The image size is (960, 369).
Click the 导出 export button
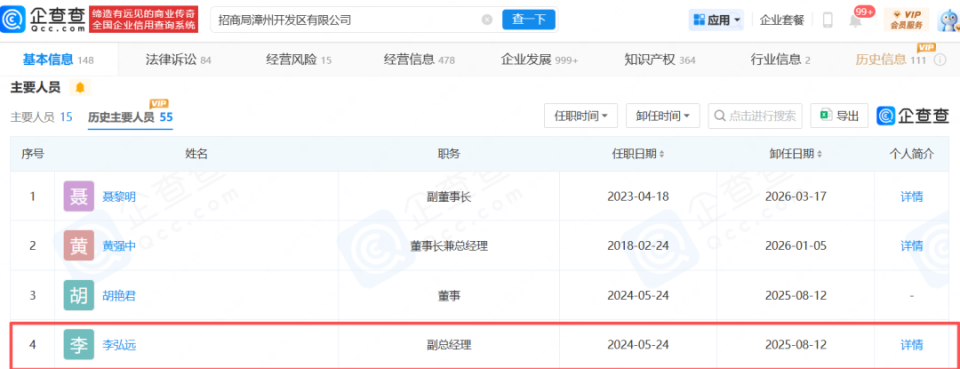click(x=839, y=116)
